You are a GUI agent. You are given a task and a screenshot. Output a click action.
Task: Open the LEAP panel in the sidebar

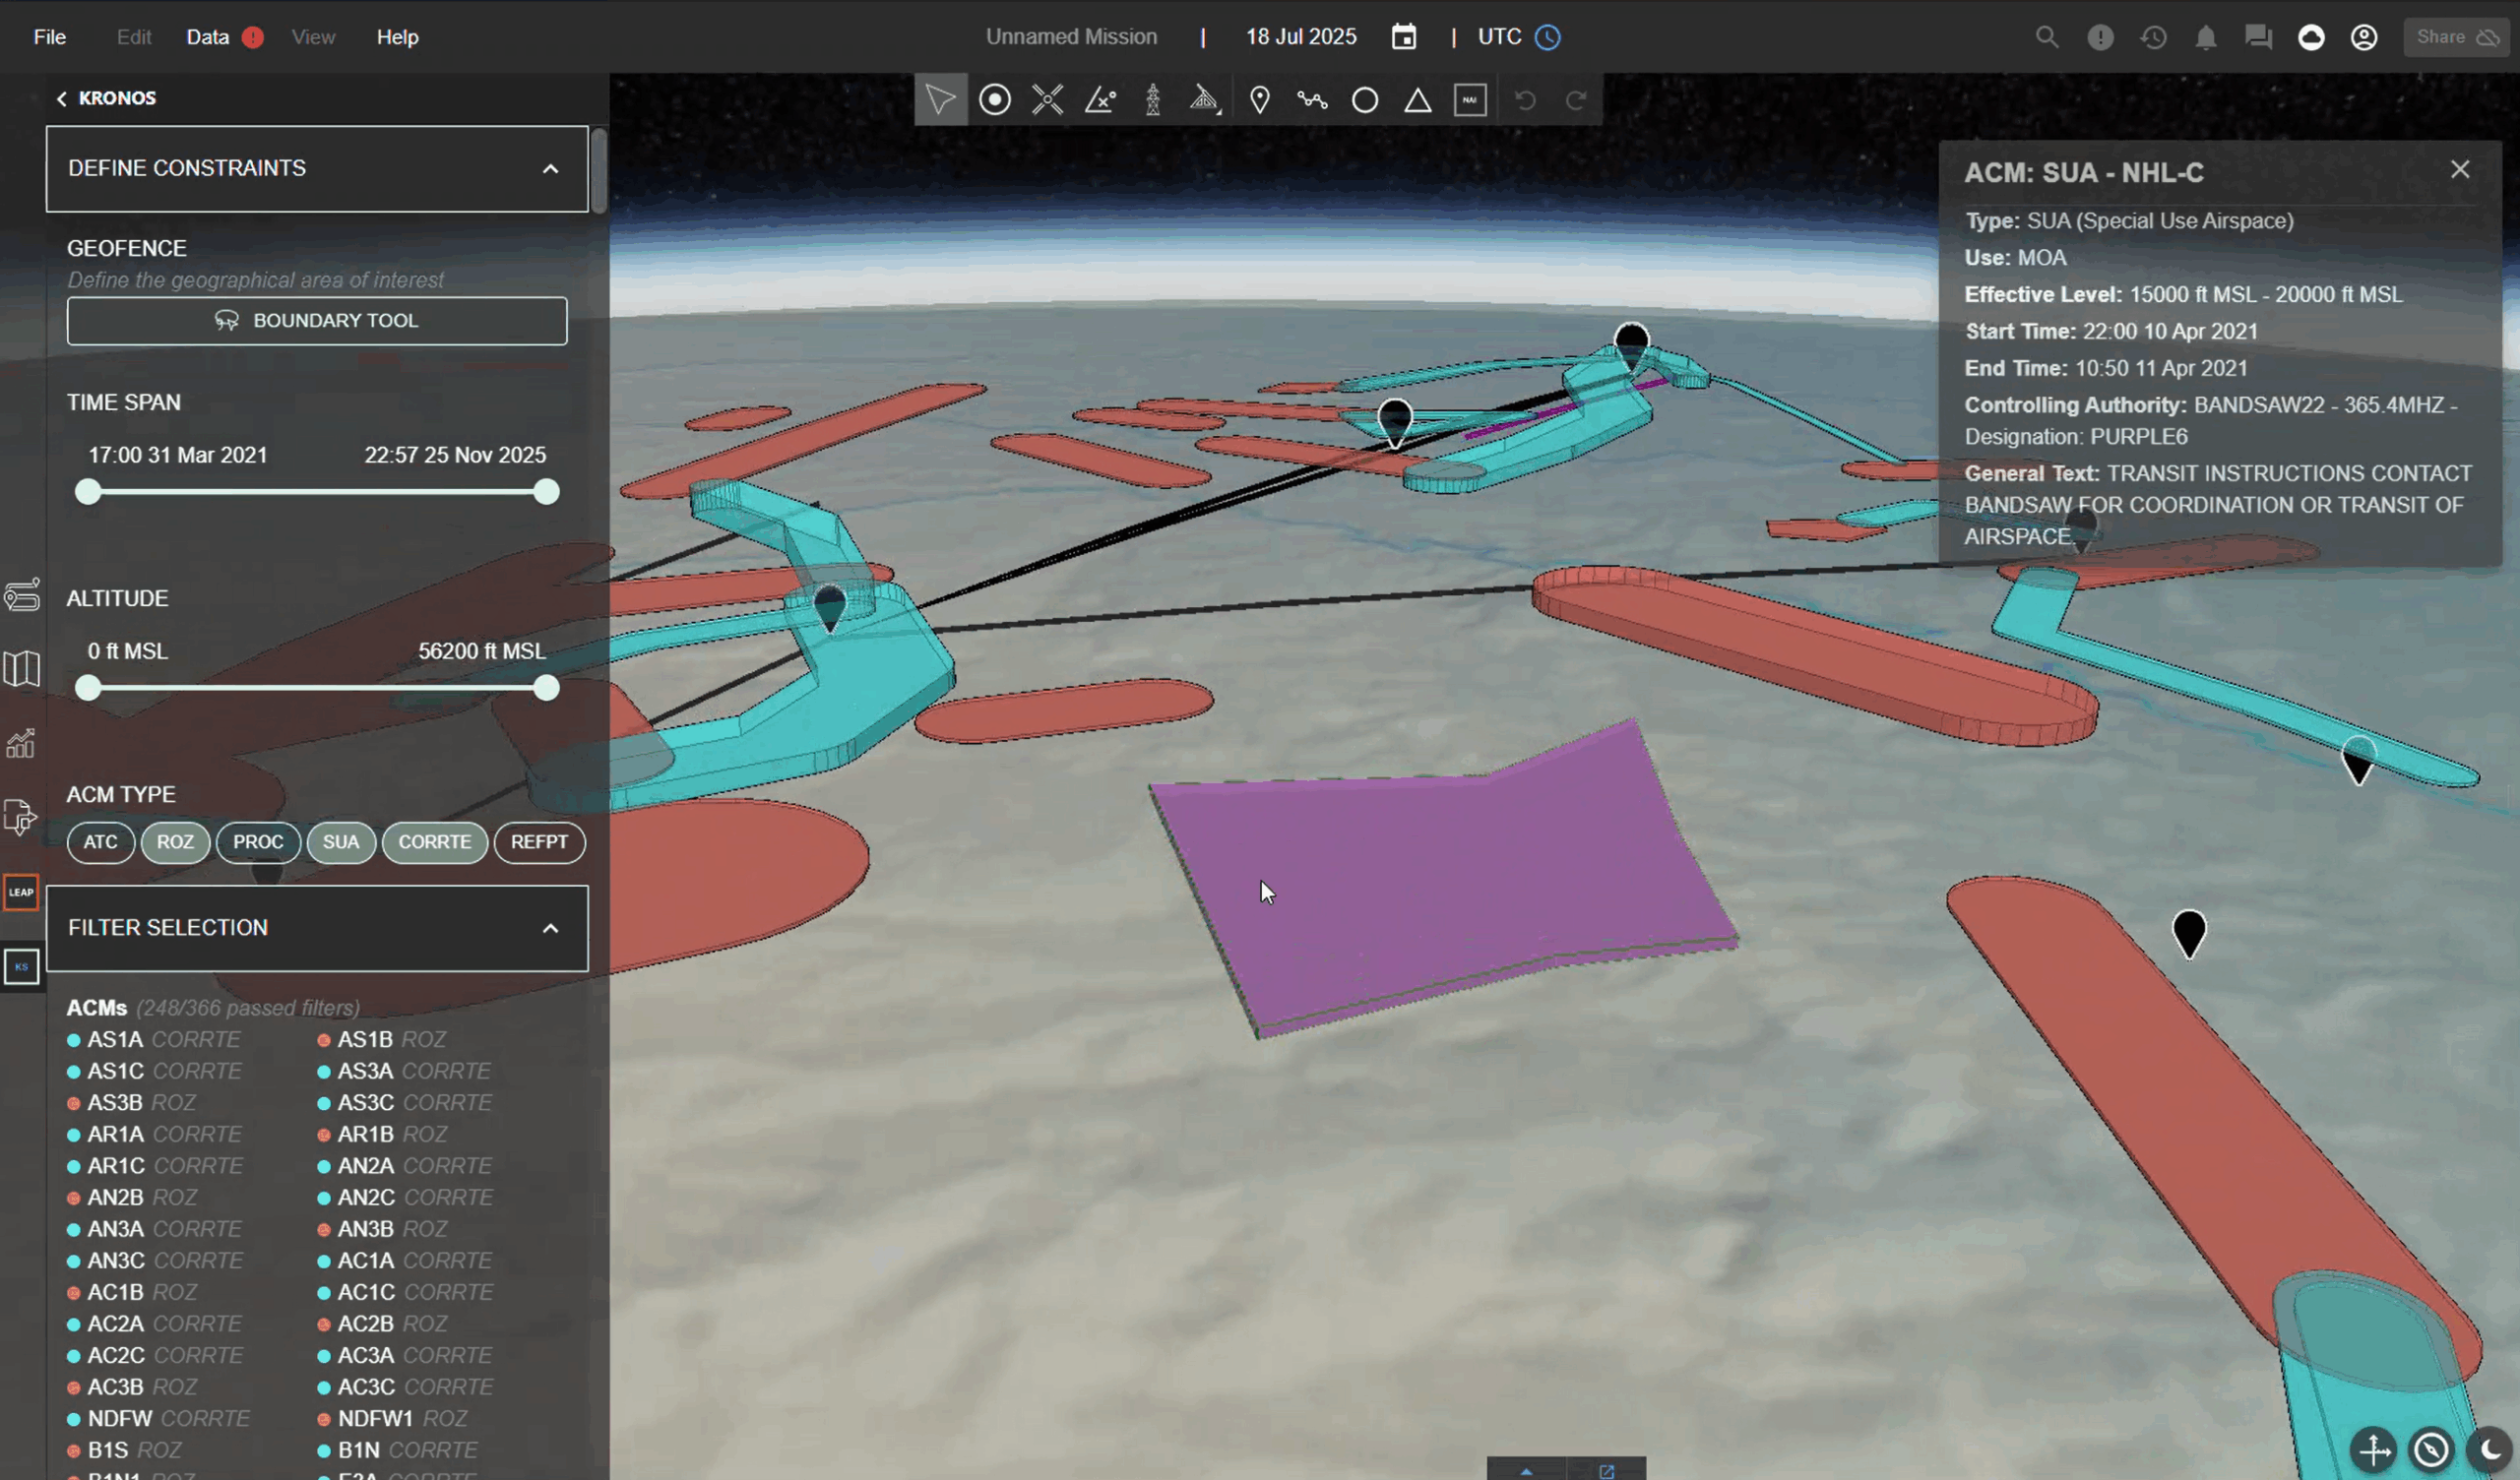pyautogui.click(x=21, y=892)
